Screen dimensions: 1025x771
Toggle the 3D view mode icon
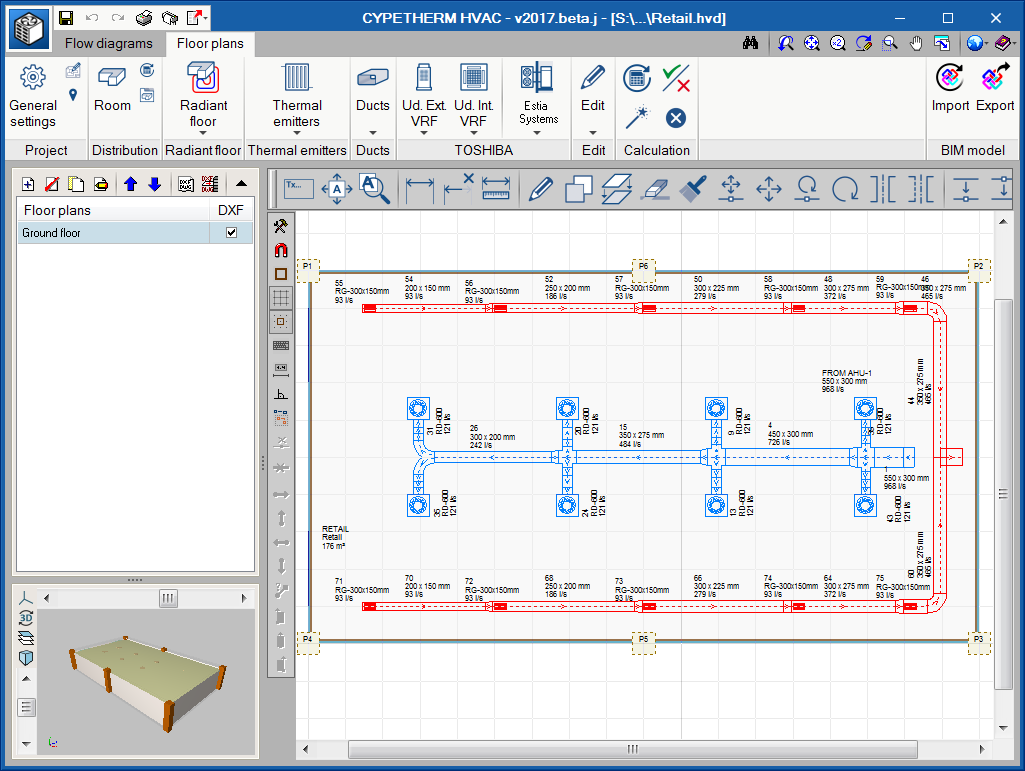click(x=26, y=617)
